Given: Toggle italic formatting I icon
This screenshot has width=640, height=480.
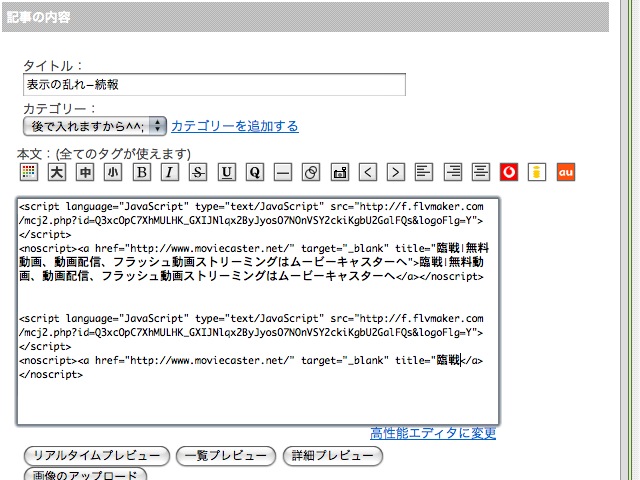Looking at the screenshot, I should pos(169,172).
